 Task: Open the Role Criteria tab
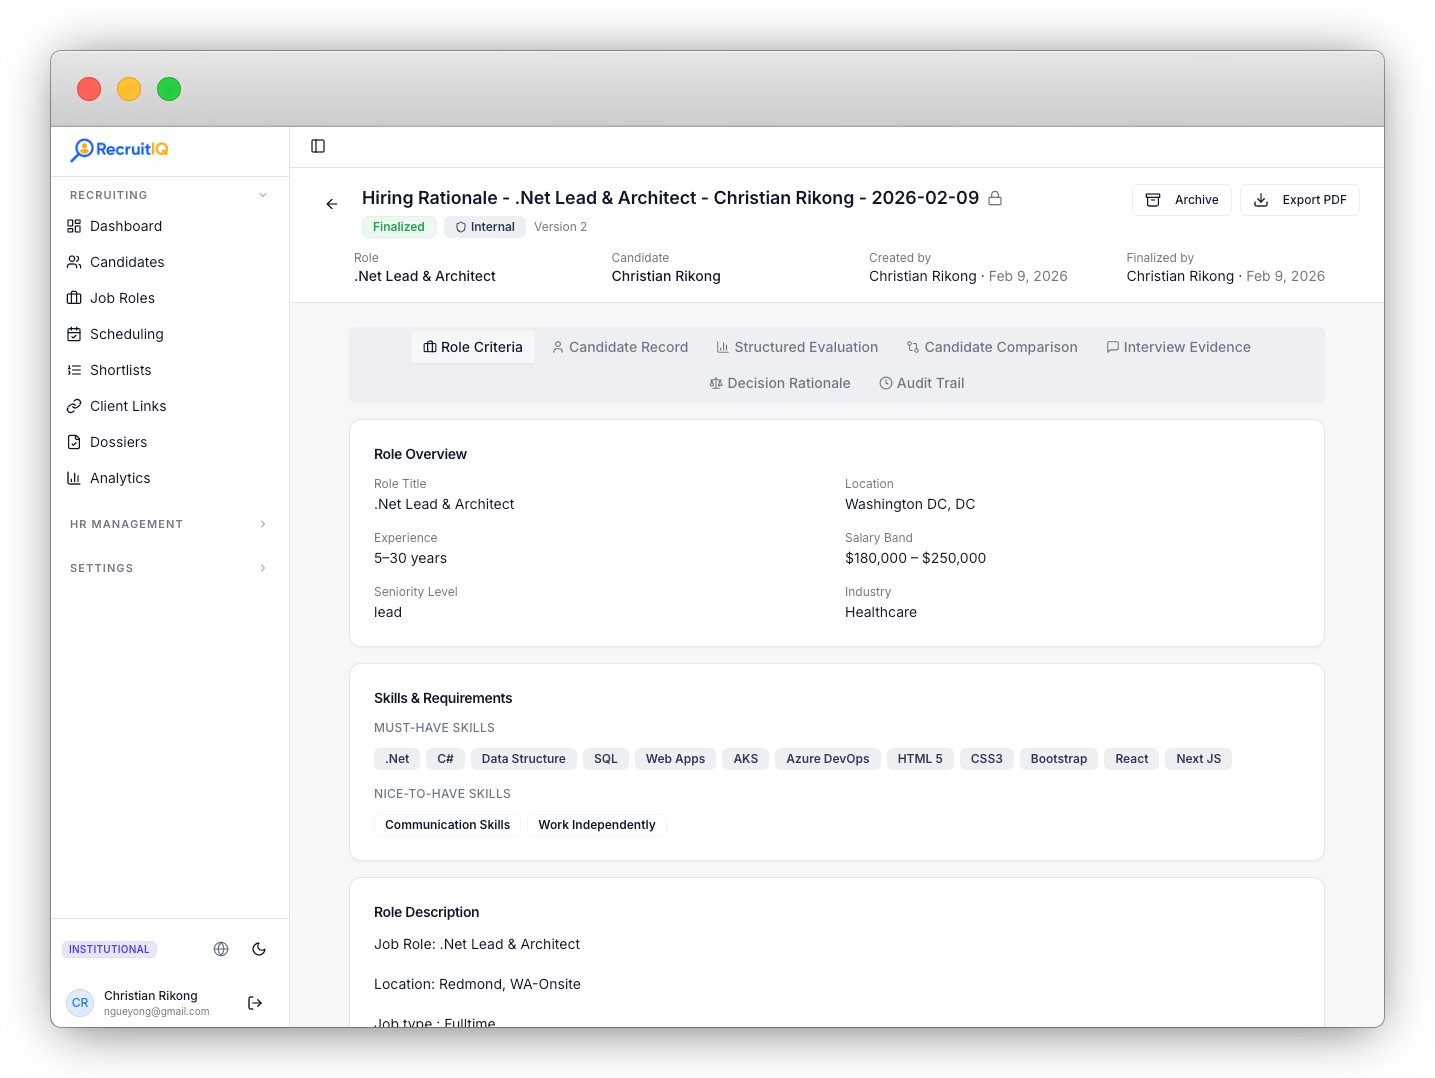coord(473,347)
